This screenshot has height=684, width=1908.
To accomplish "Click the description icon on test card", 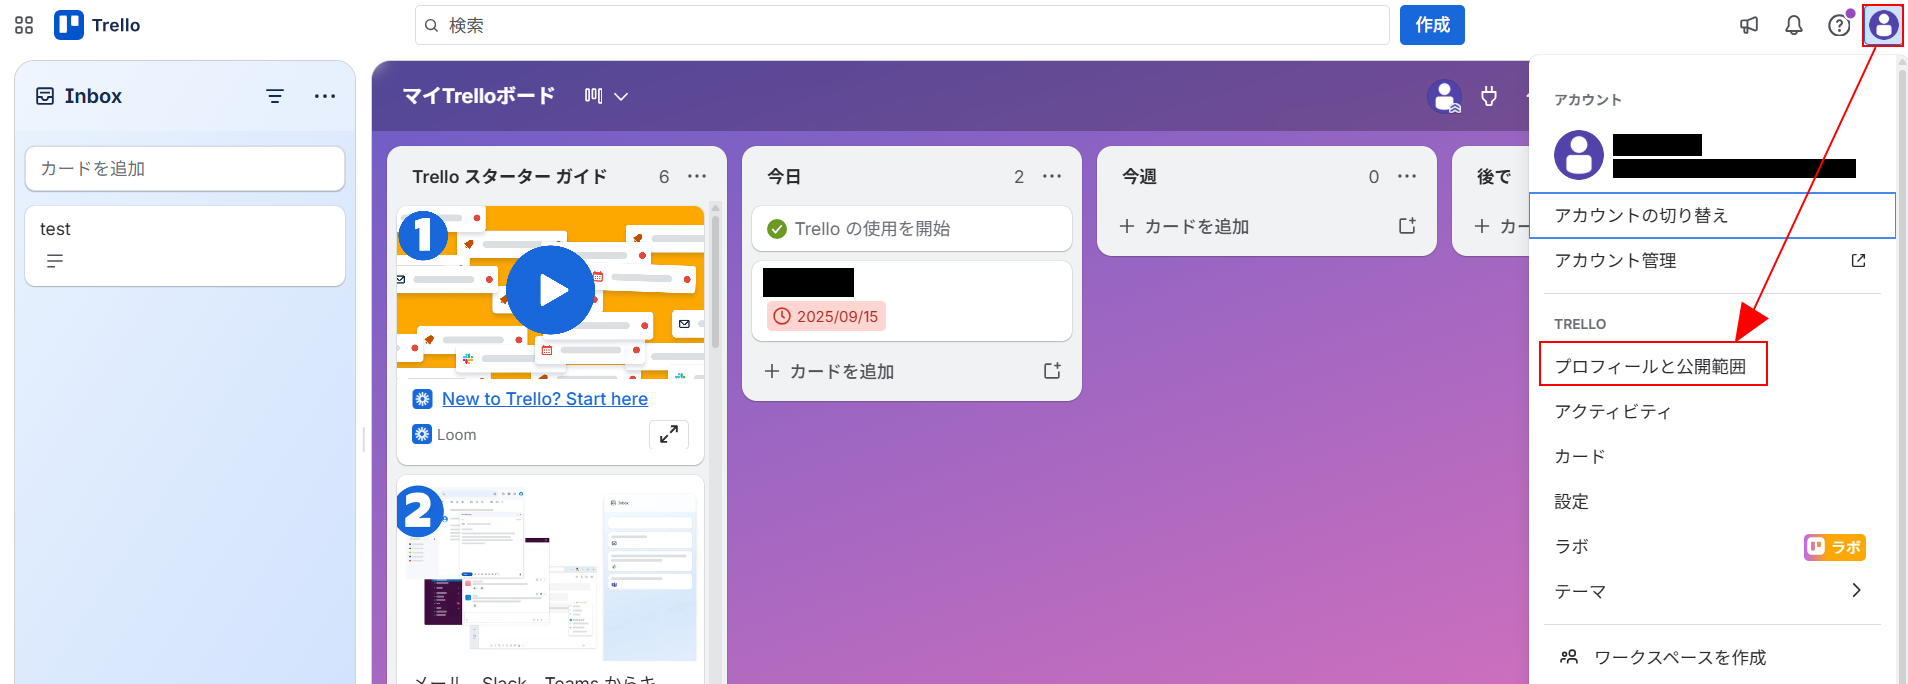I will pyautogui.click(x=55, y=261).
